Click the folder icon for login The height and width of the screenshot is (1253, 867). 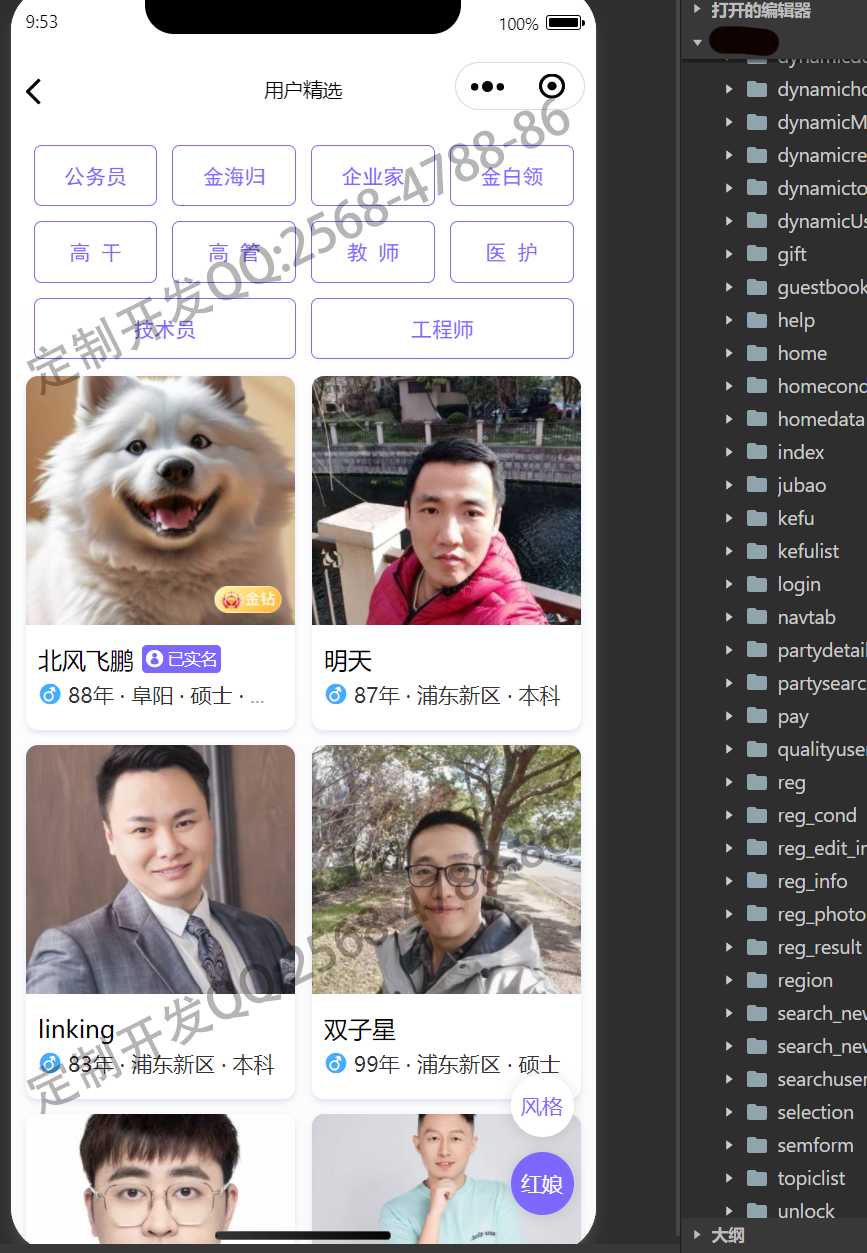758,584
